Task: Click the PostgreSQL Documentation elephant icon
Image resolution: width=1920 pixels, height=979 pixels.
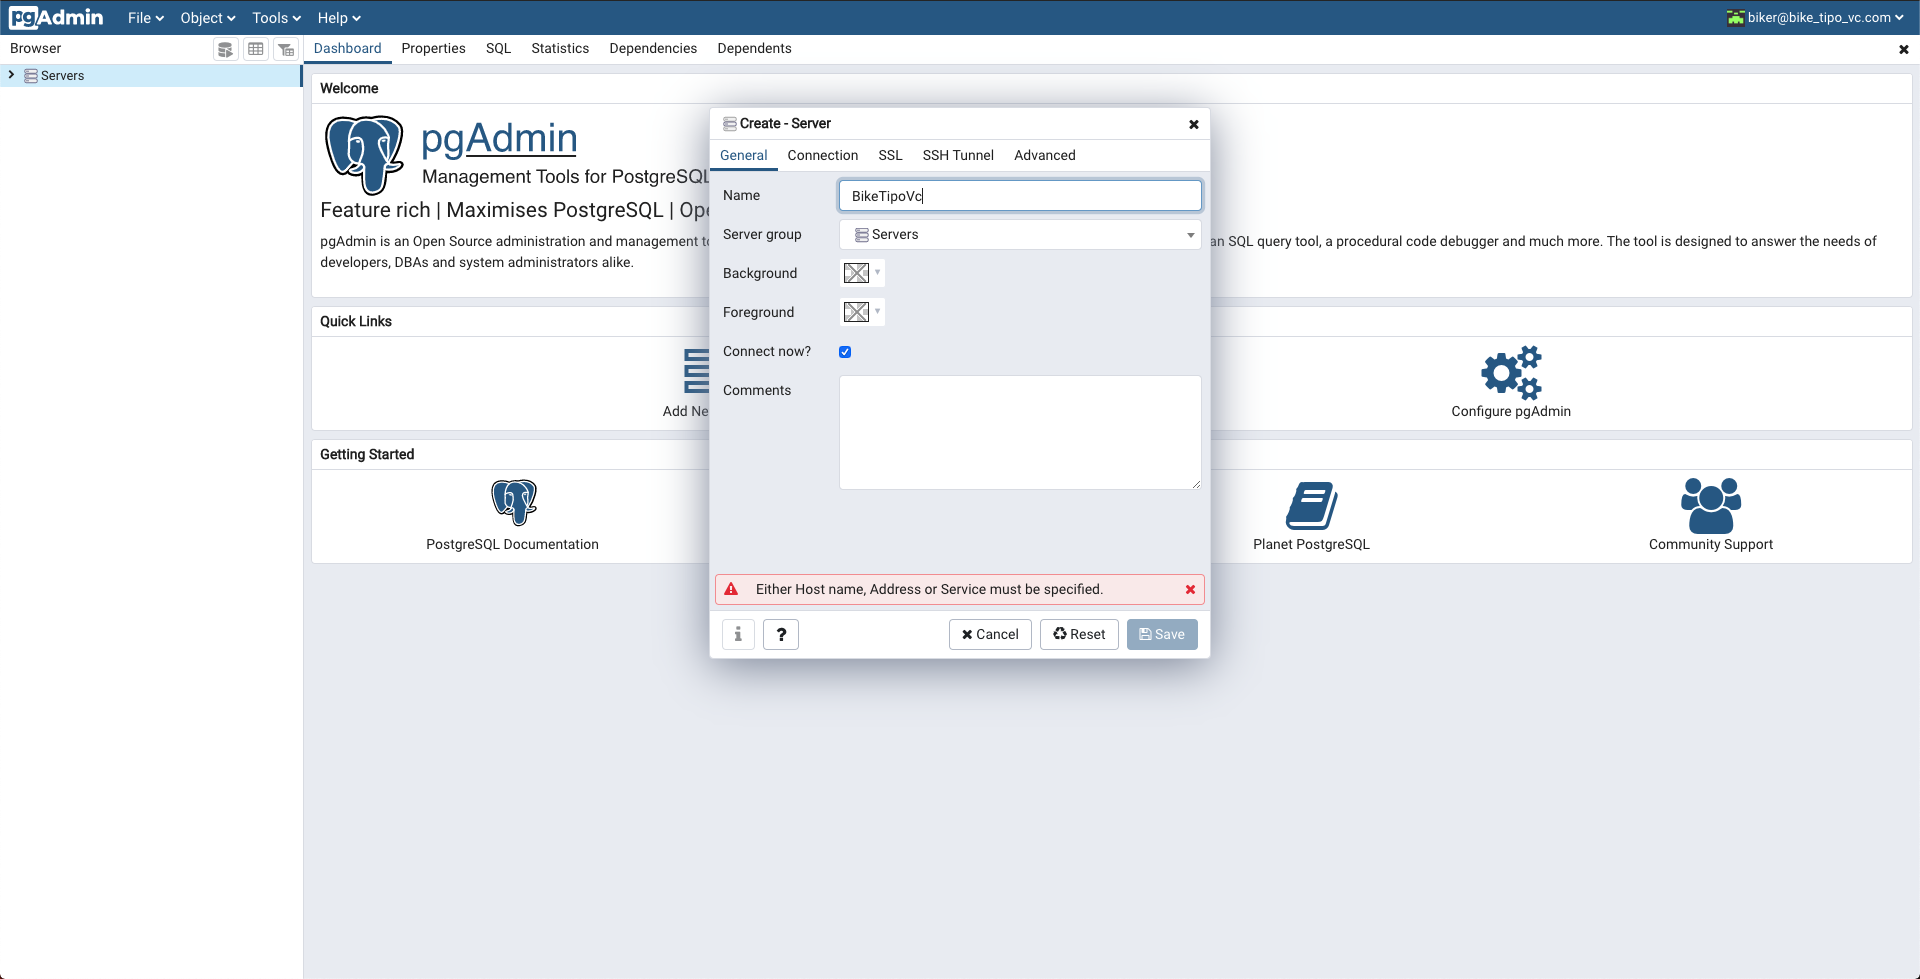Action: (x=514, y=502)
